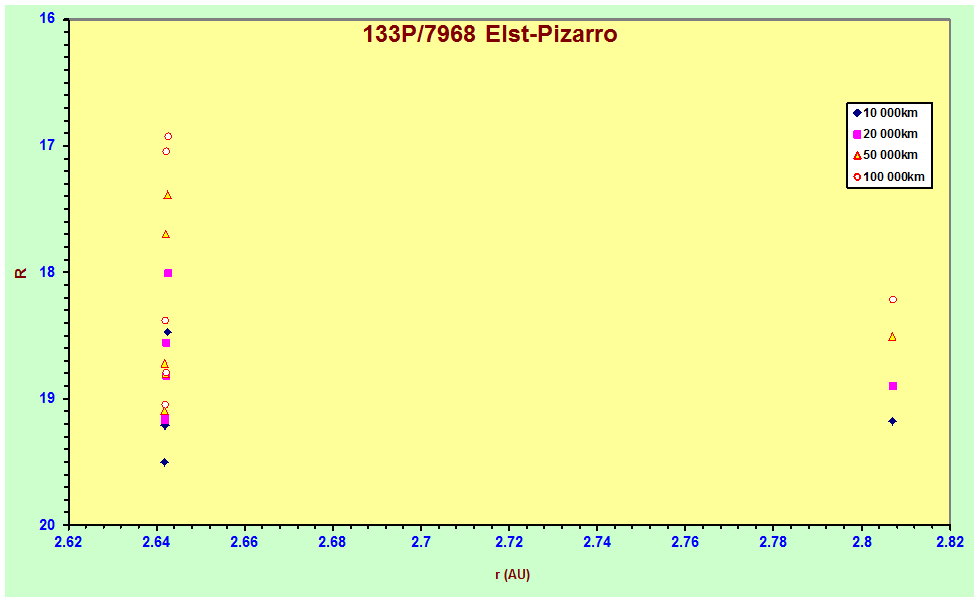Click the x-axis tick label 2.72

click(509, 541)
